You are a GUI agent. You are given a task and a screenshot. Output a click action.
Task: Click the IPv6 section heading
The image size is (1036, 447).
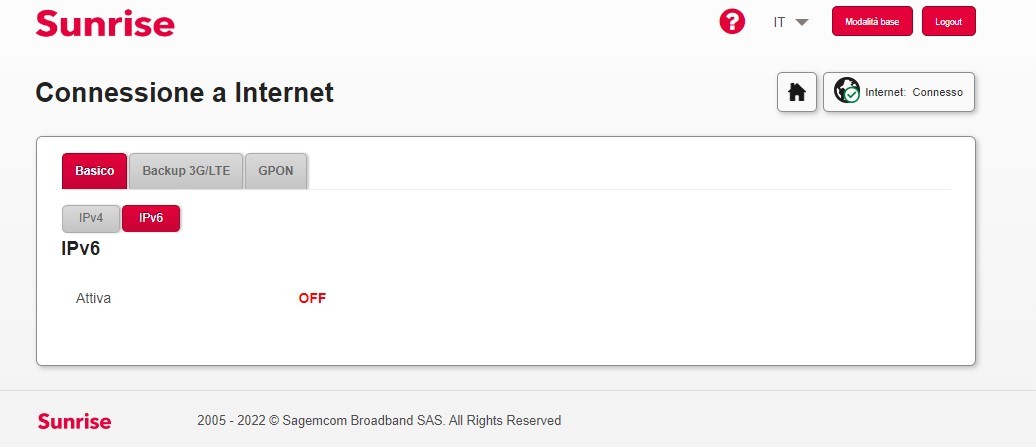[81, 248]
